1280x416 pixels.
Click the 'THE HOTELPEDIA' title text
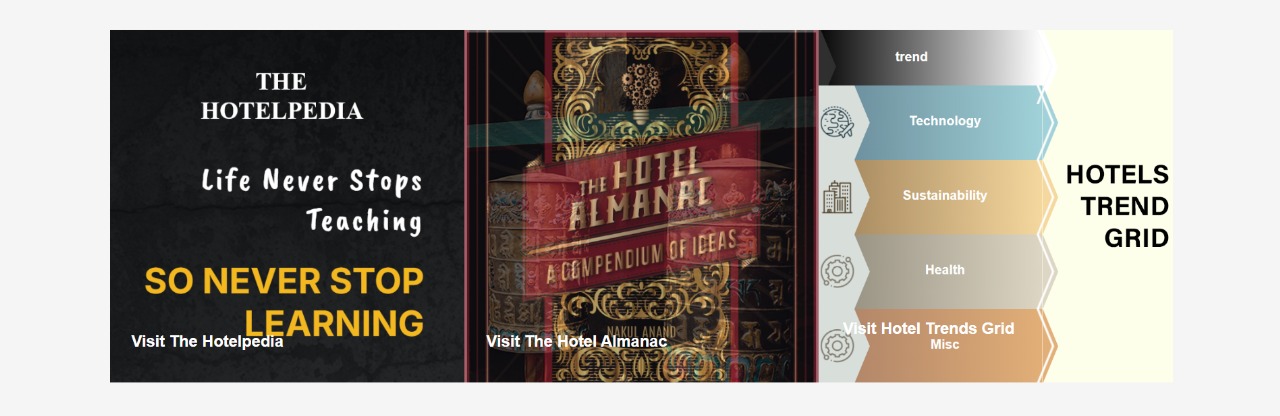(281, 96)
